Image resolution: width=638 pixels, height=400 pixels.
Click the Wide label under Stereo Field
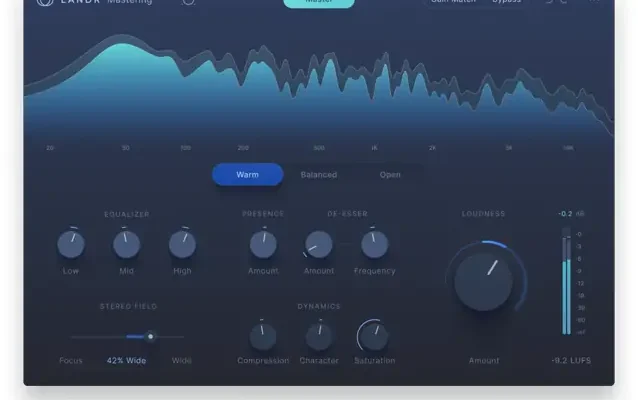181,360
